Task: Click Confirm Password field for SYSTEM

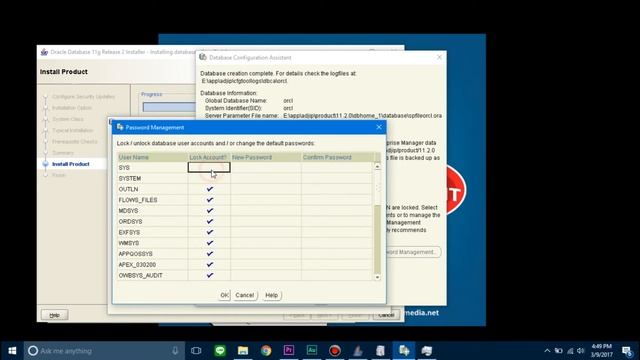Action: point(337,178)
